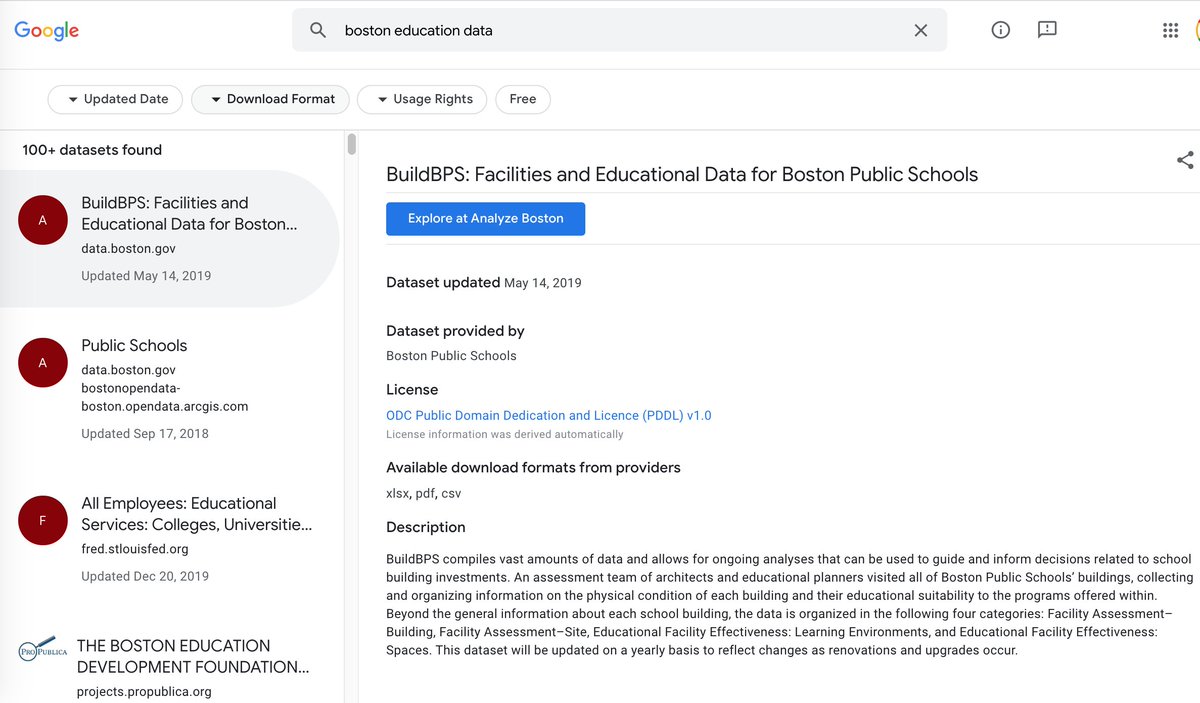The height and width of the screenshot is (703, 1200).
Task: Select the BuildBPS dataset result
Action: (x=170, y=239)
